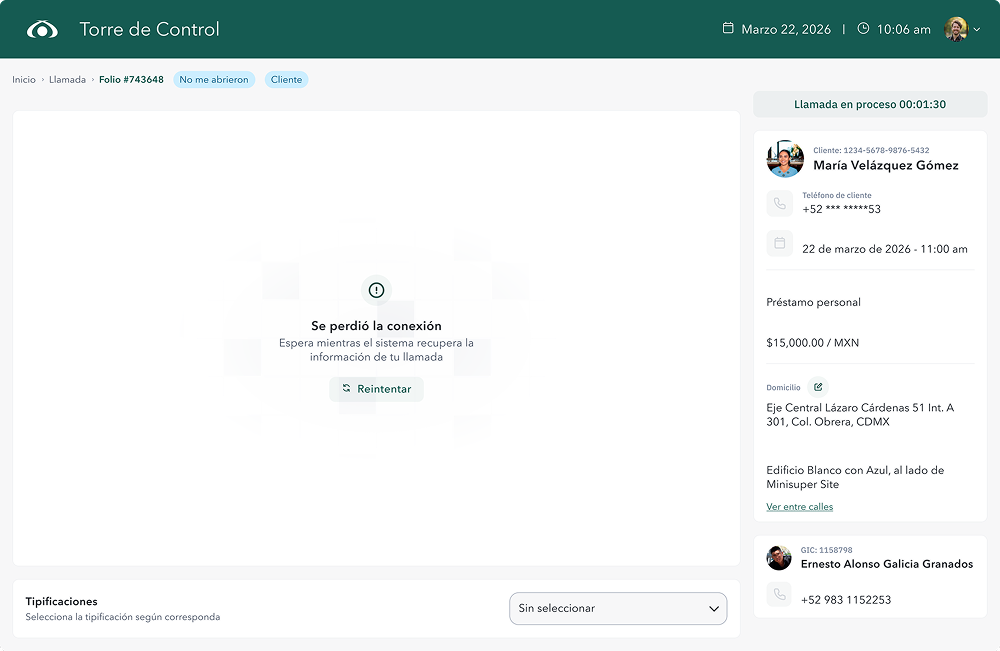Click the name Ernesto Alonso Galicia Granados
The height and width of the screenshot is (651, 1000).
pyautogui.click(x=886, y=564)
